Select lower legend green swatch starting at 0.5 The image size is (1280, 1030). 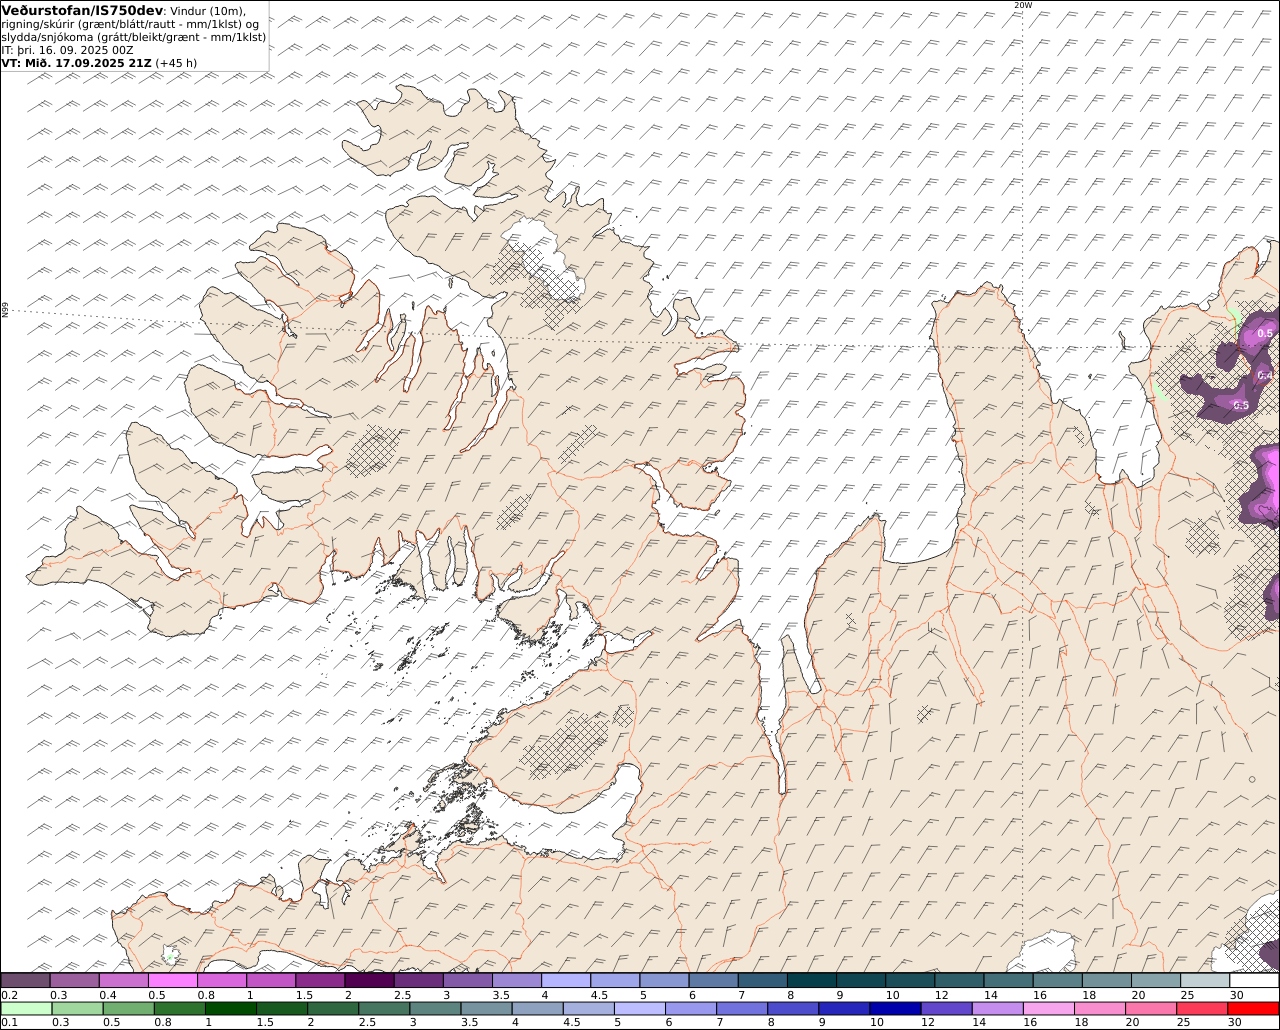click(x=128, y=1008)
